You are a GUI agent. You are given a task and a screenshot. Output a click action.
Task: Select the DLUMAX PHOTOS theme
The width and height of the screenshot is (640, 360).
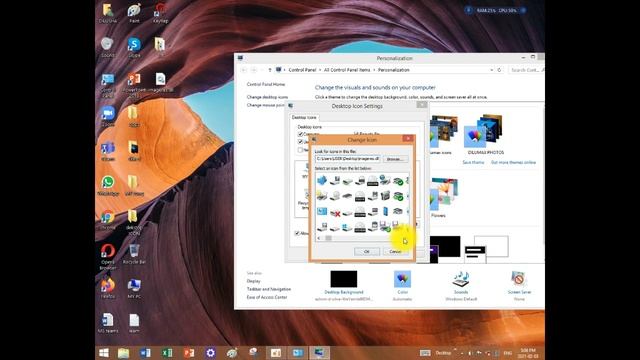[485, 135]
